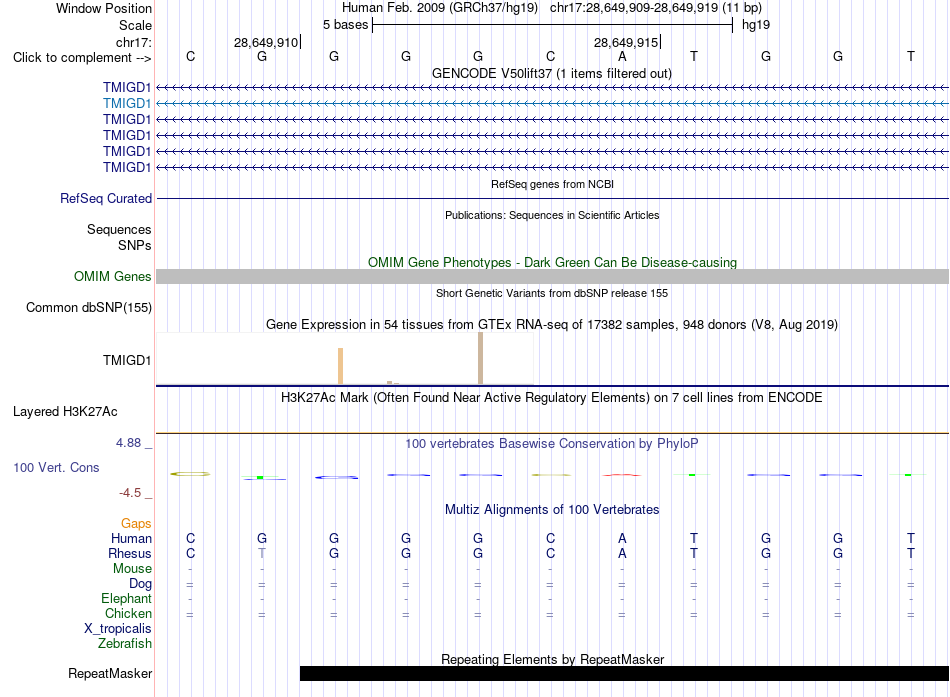Open the Common dbSNP(155) track label
This screenshot has height=697, width=950.
point(89,307)
